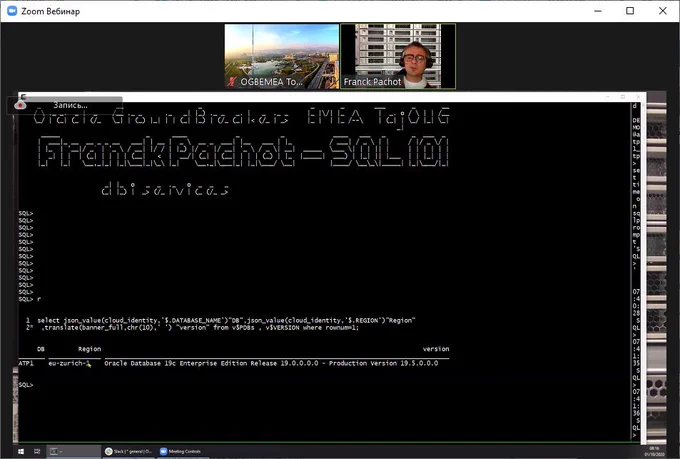Click the Запись... recording label
This screenshot has width=680, height=459.
pos(70,105)
